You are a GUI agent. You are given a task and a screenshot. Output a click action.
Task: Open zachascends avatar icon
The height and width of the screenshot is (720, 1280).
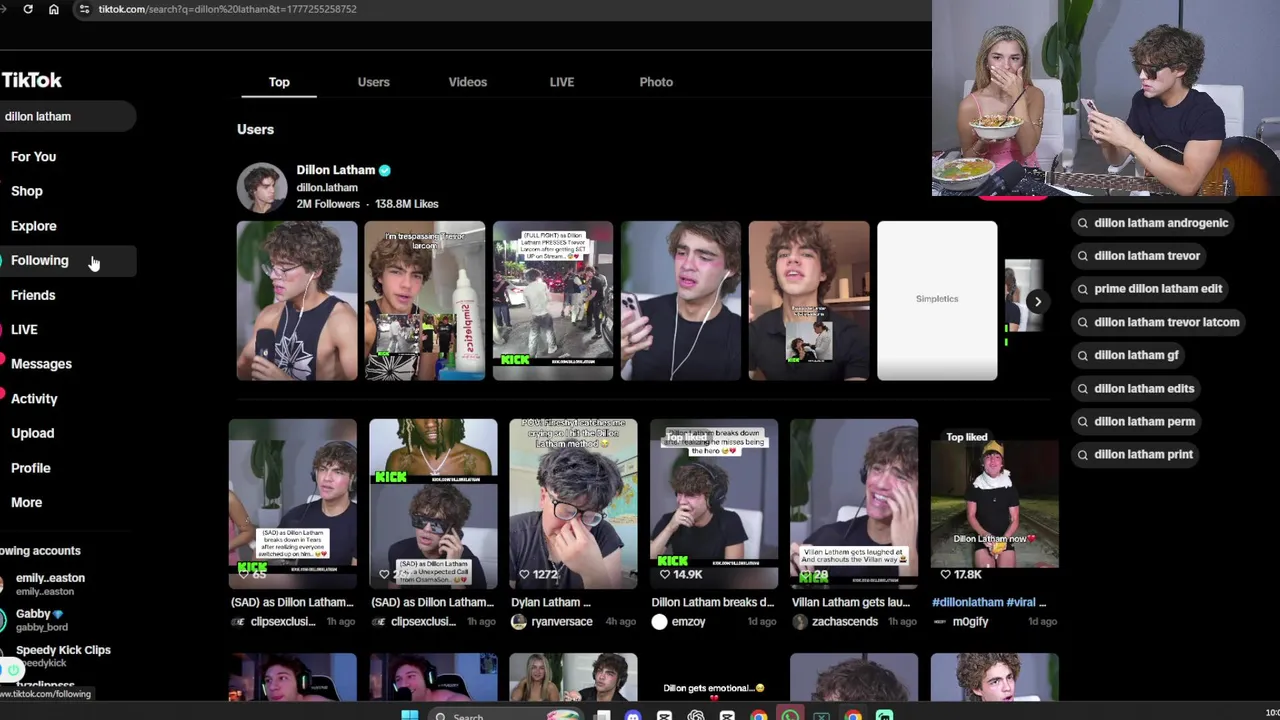click(x=799, y=622)
